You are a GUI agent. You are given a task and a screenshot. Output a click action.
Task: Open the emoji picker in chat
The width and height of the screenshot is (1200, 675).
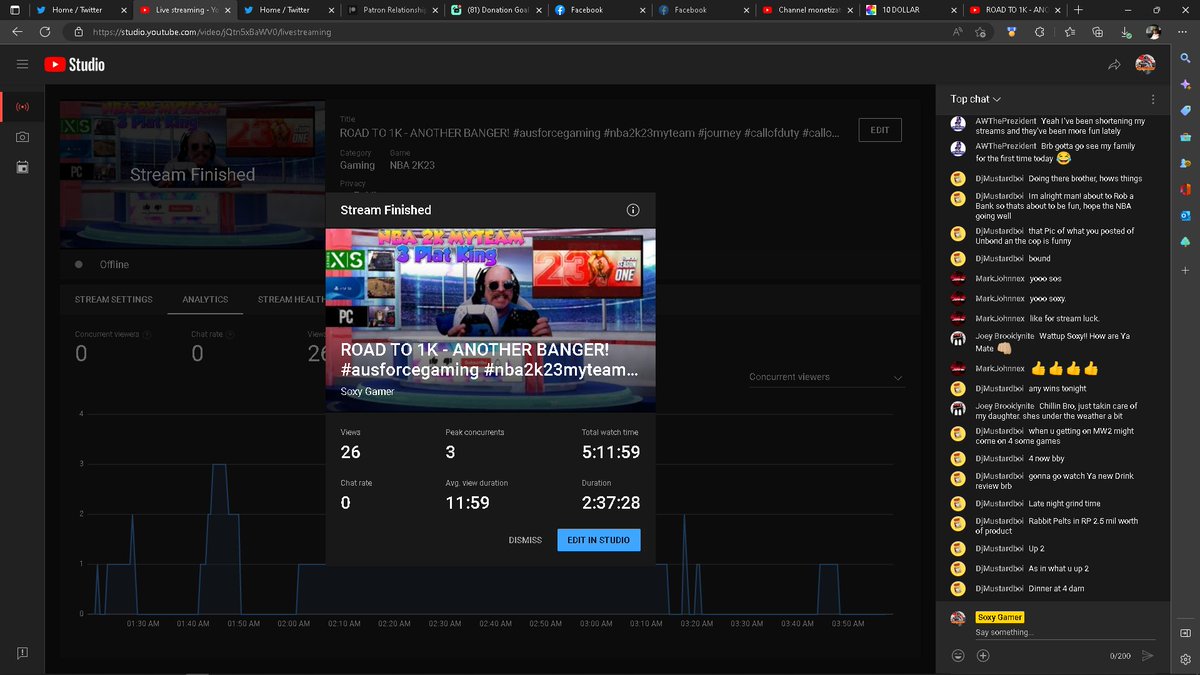click(958, 655)
